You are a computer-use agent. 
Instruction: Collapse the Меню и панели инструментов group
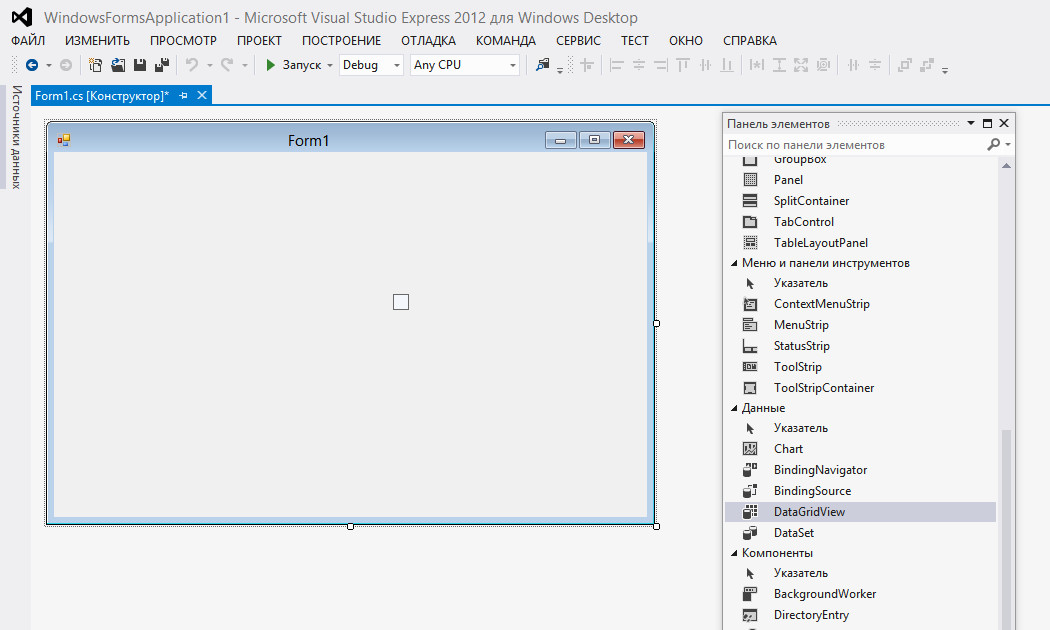[734, 263]
